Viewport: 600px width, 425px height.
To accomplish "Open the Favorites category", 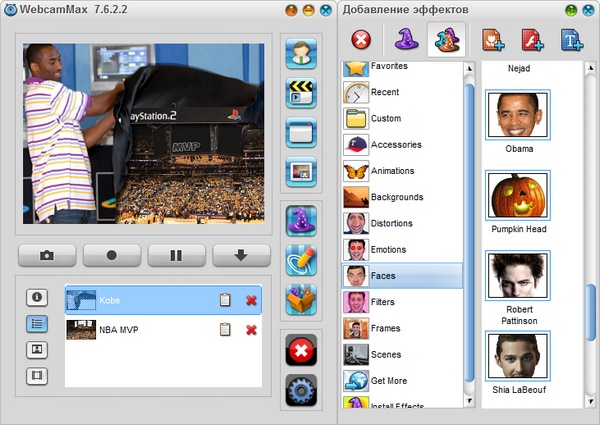I will pos(402,68).
